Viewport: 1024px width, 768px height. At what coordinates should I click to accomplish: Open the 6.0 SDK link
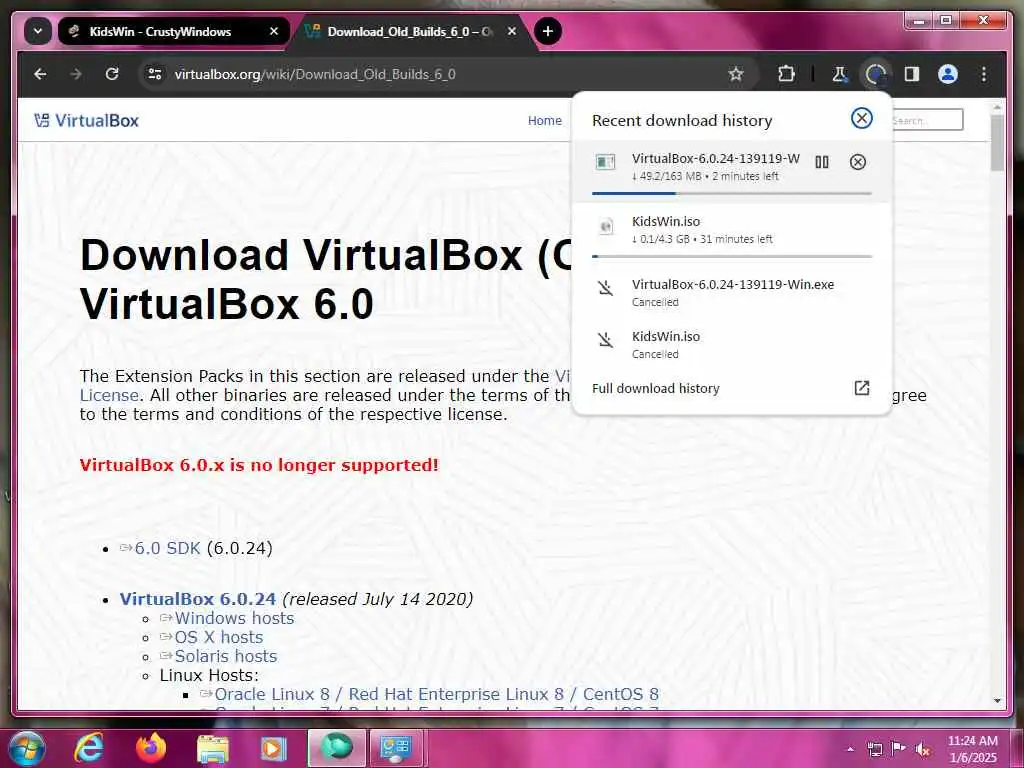point(167,548)
